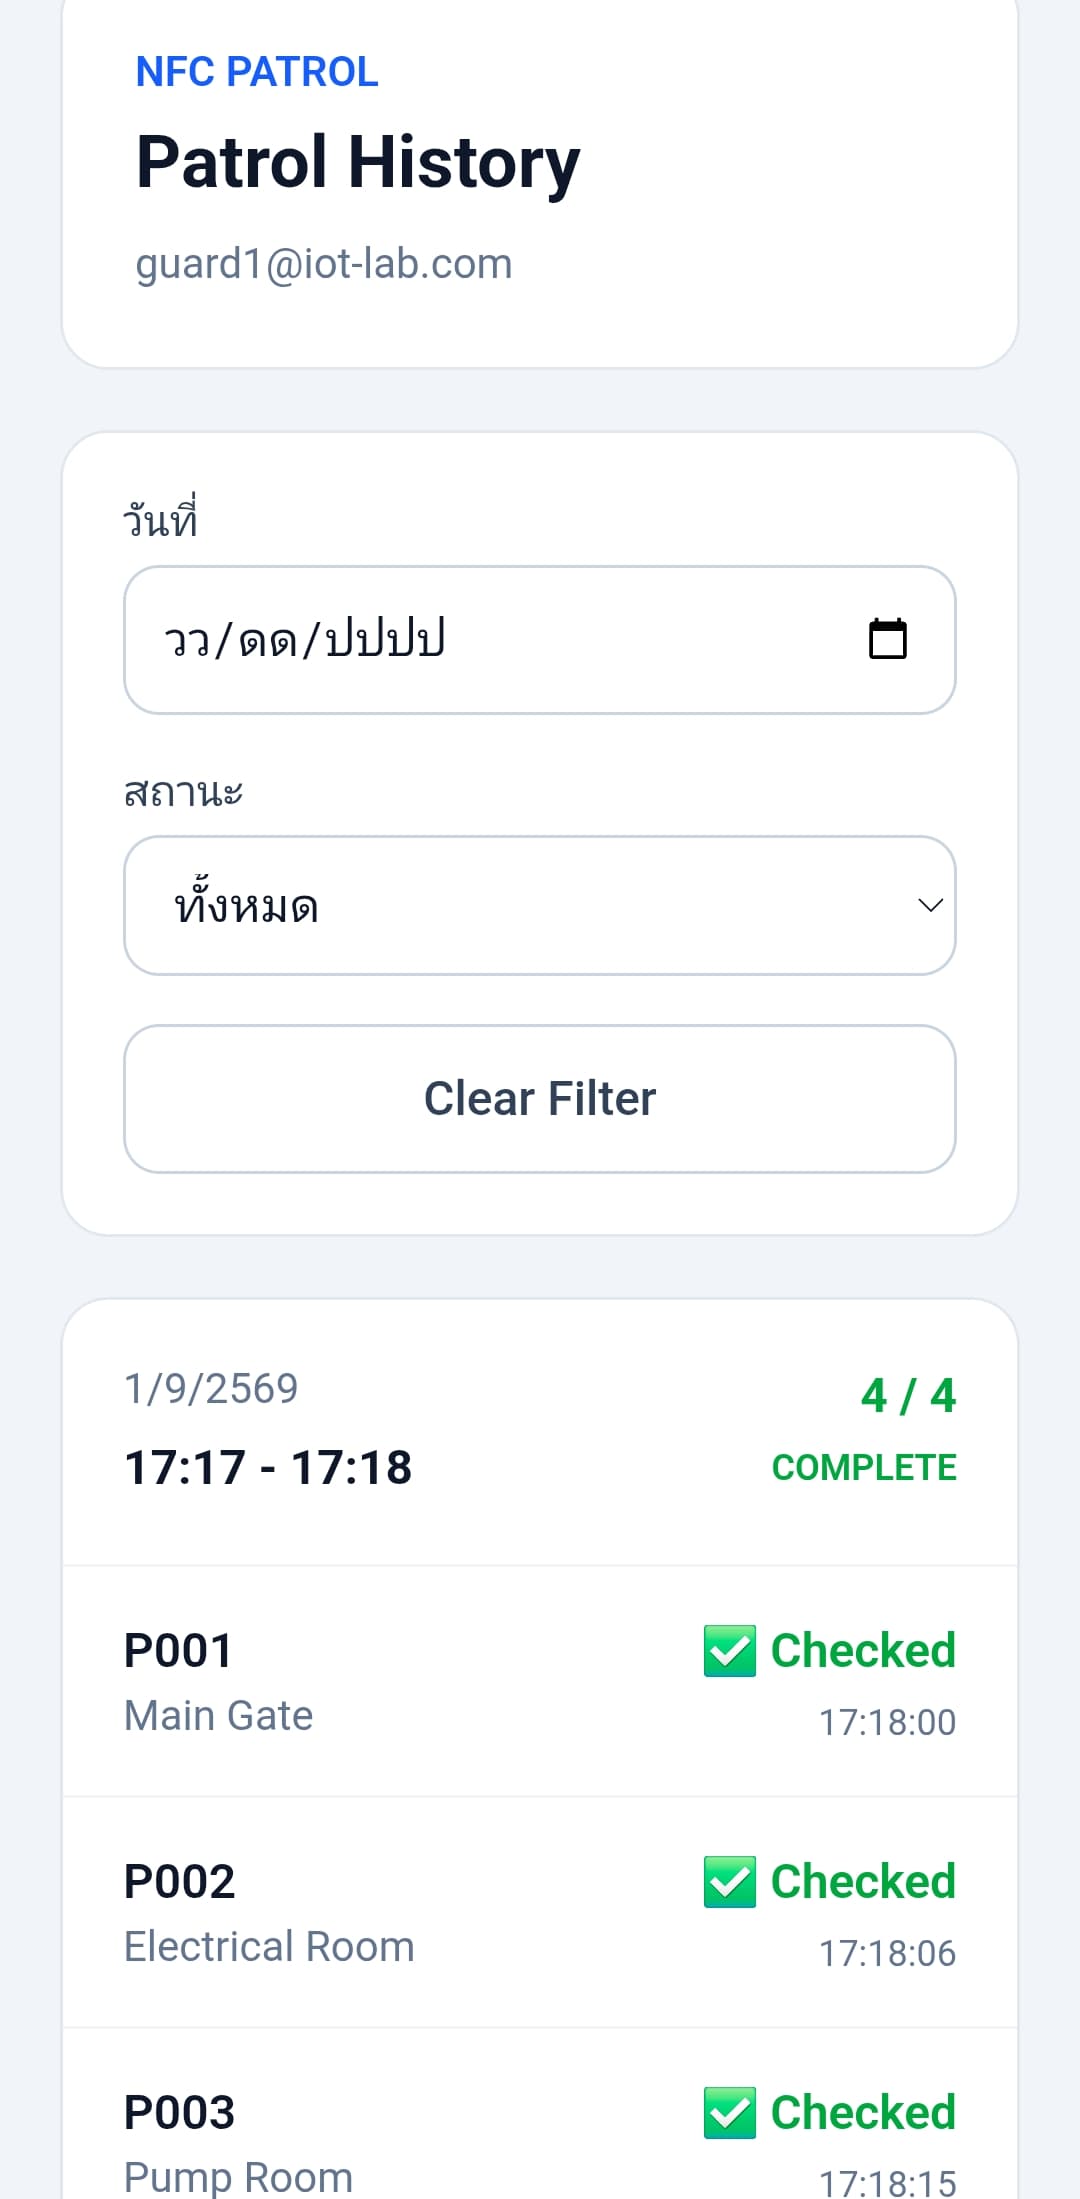Click the green check icon for P001

pos(729,1651)
